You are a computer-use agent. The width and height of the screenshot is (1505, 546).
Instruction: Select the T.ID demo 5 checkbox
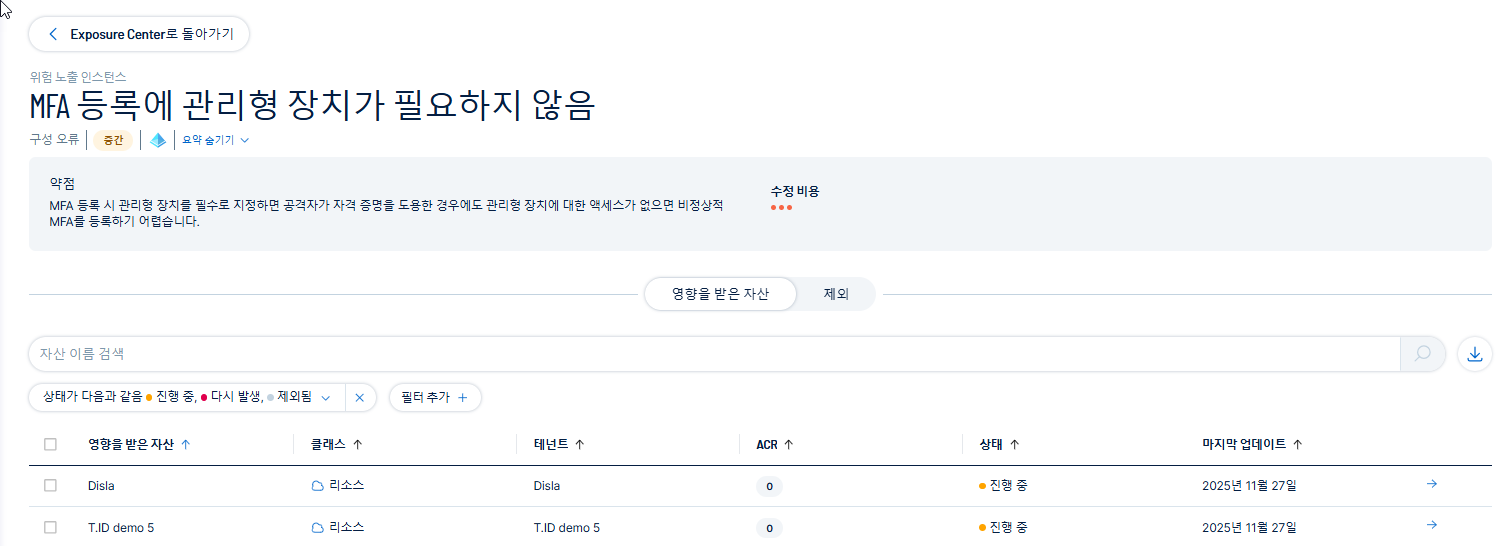point(50,527)
